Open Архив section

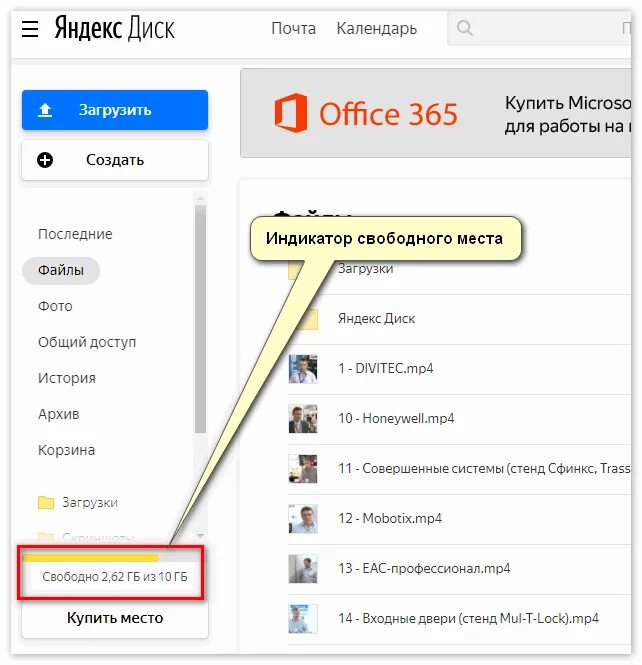click(x=59, y=414)
